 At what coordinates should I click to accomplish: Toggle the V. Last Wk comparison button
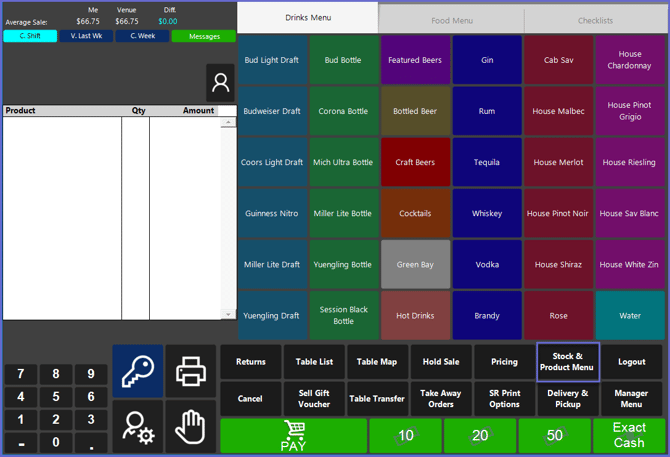[x=86, y=36]
